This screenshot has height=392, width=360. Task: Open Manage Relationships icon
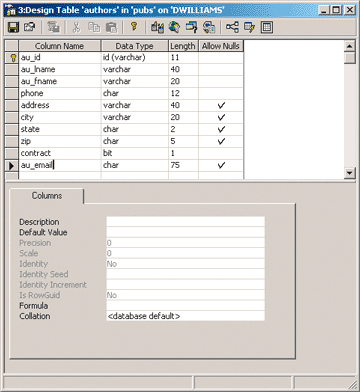[232, 27]
